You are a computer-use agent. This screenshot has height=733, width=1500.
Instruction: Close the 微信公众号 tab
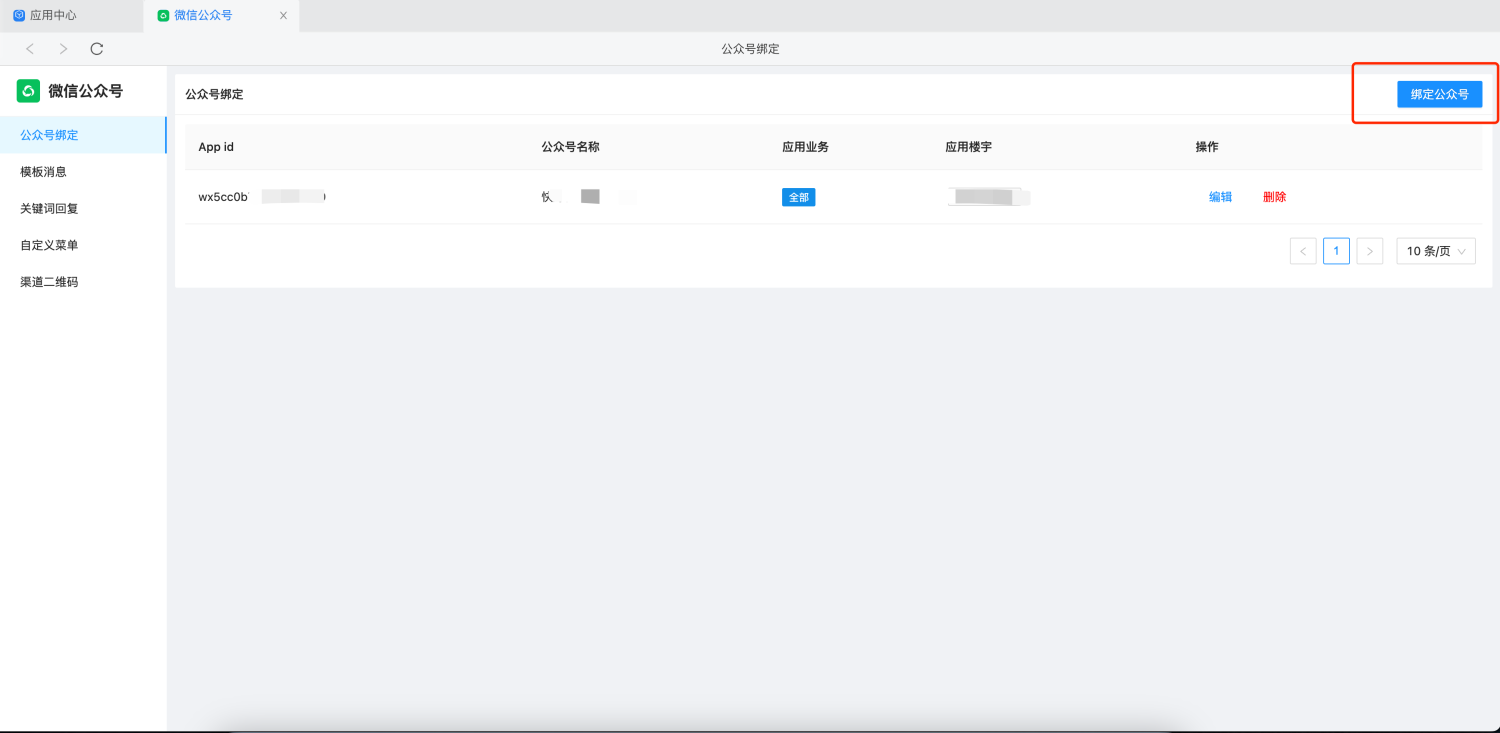[x=283, y=16]
